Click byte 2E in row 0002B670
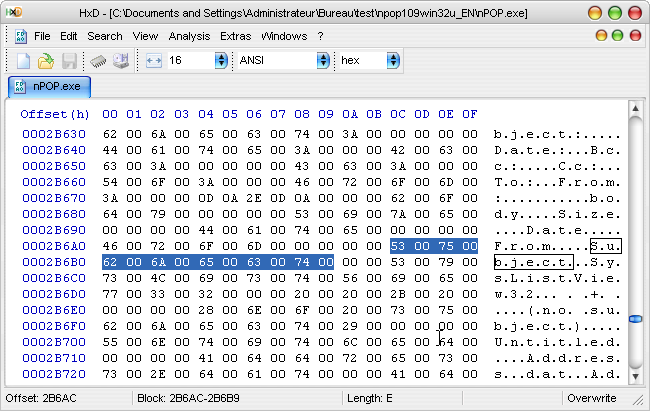Viewport: 650px width, 411px height. pos(254,198)
